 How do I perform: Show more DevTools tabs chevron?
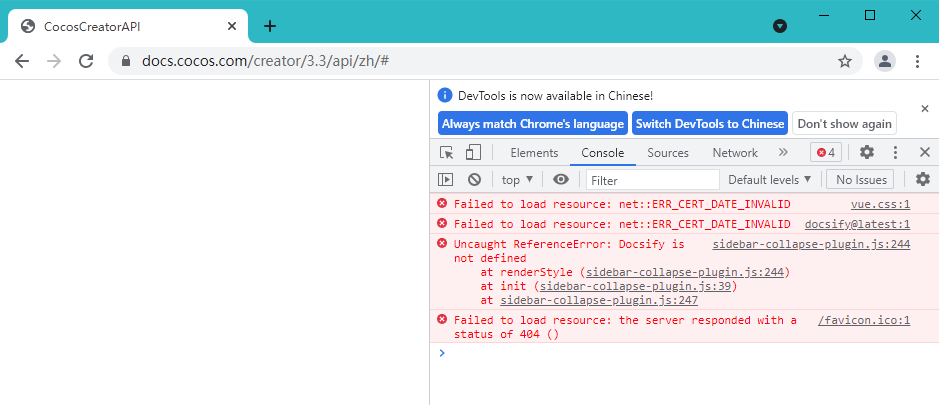point(783,153)
